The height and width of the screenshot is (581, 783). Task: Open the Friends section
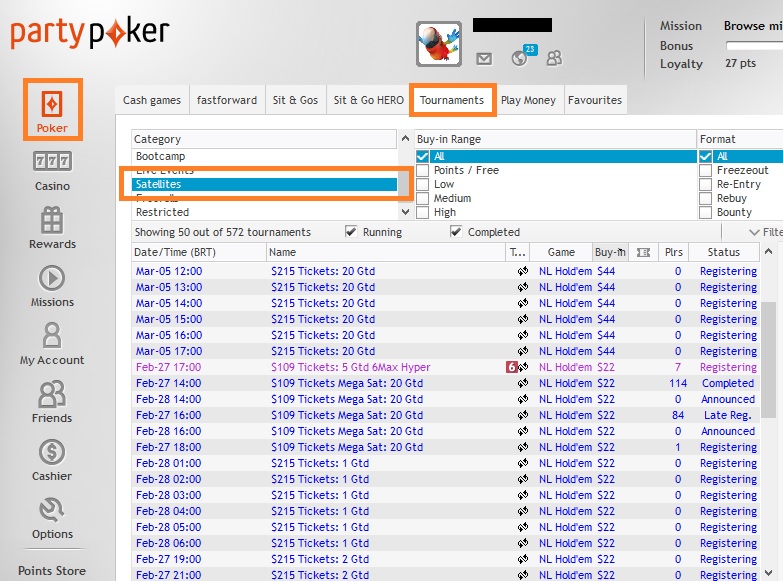tap(52, 402)
